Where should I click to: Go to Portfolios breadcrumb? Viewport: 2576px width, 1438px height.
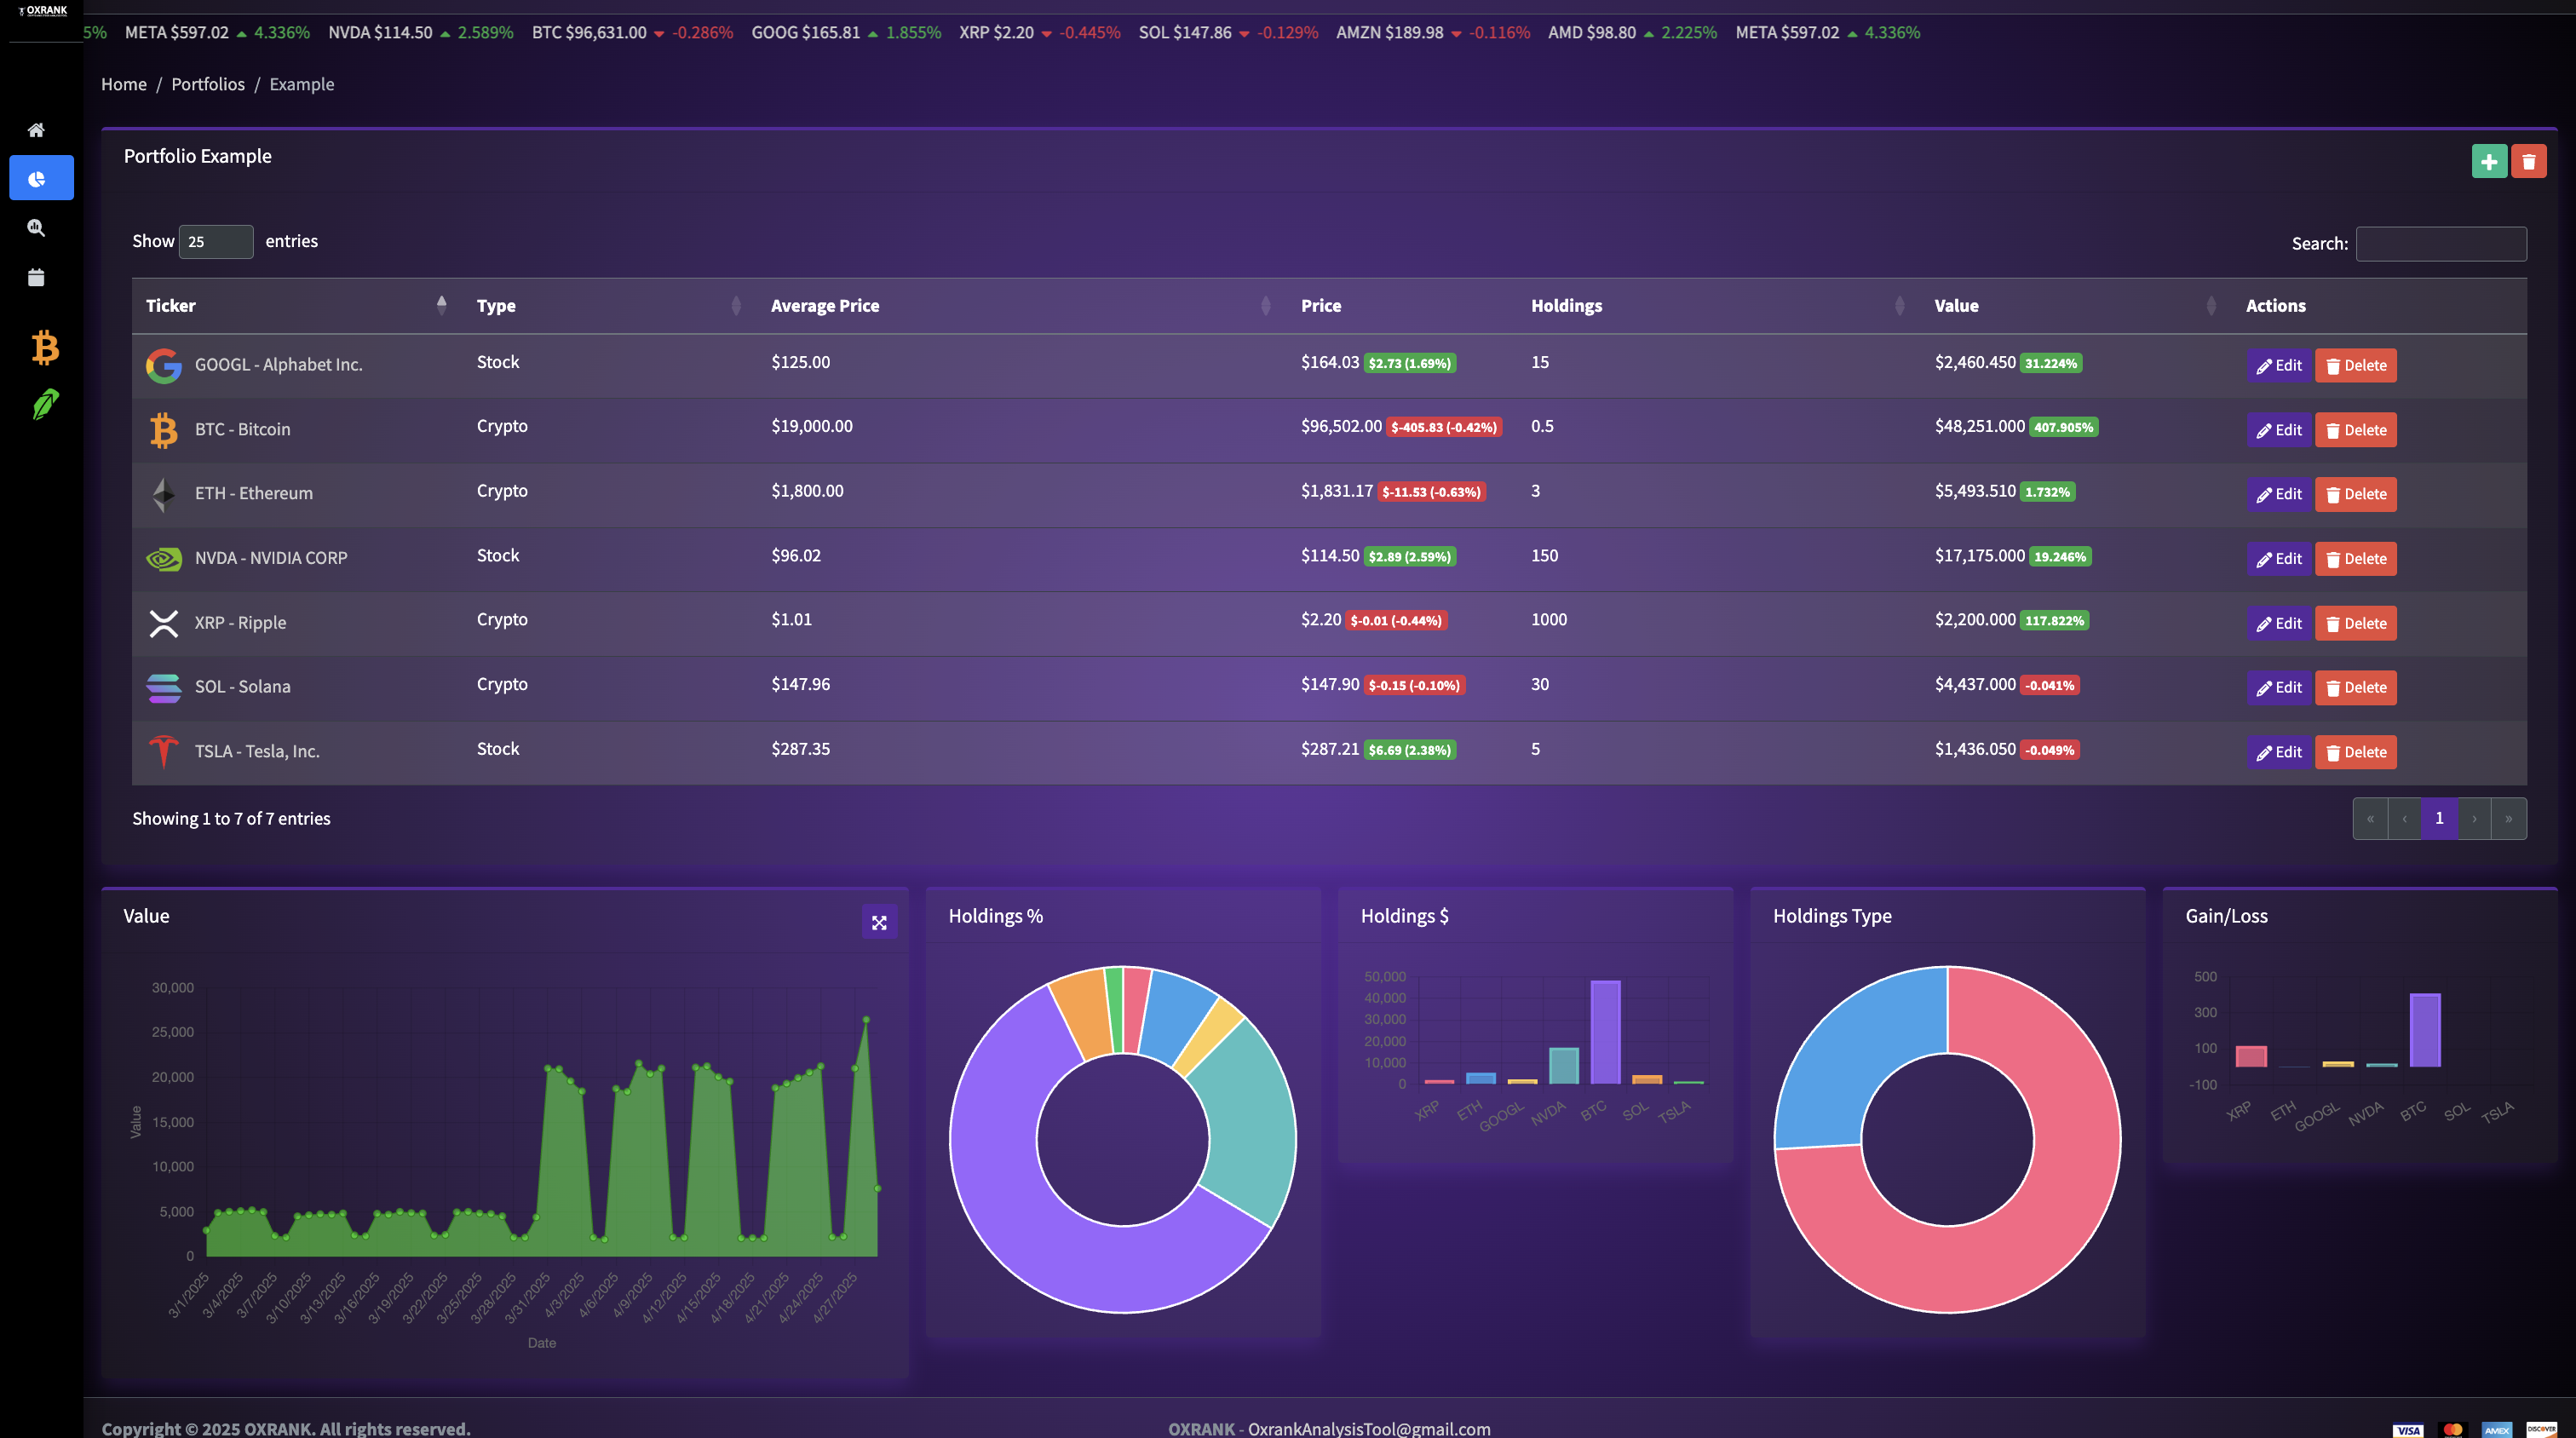coord(207,84)
